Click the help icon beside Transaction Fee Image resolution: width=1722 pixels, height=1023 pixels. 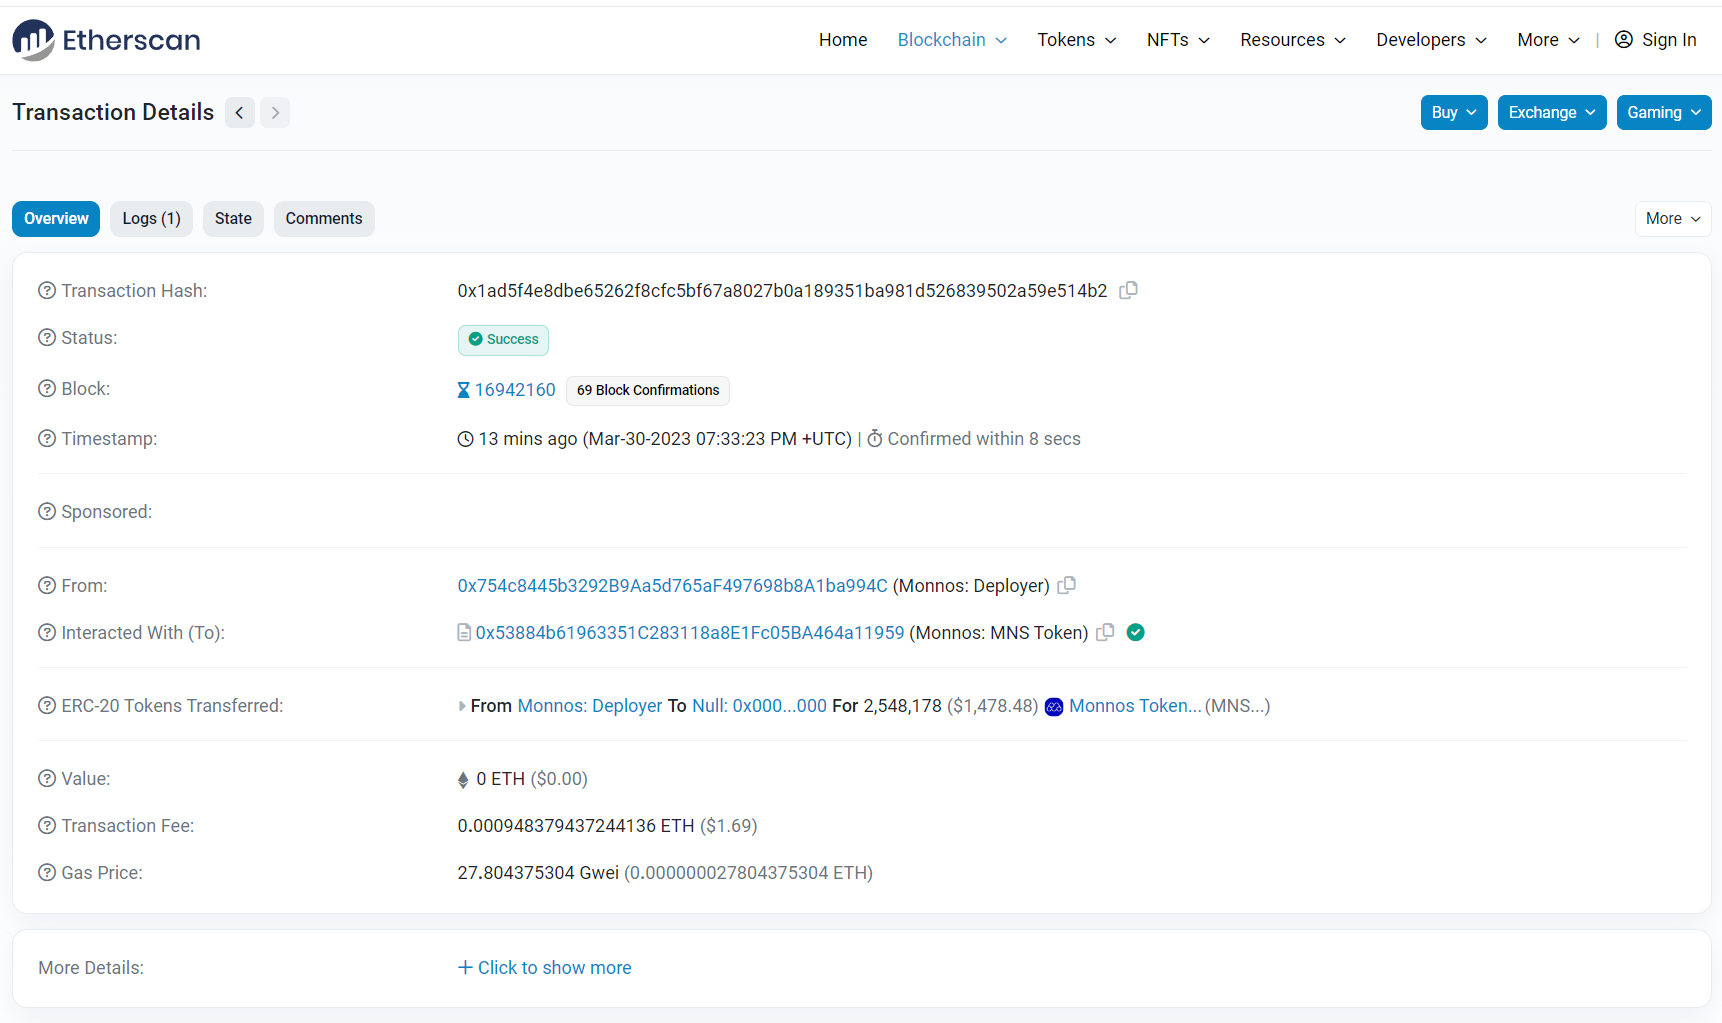pos(47,825)
